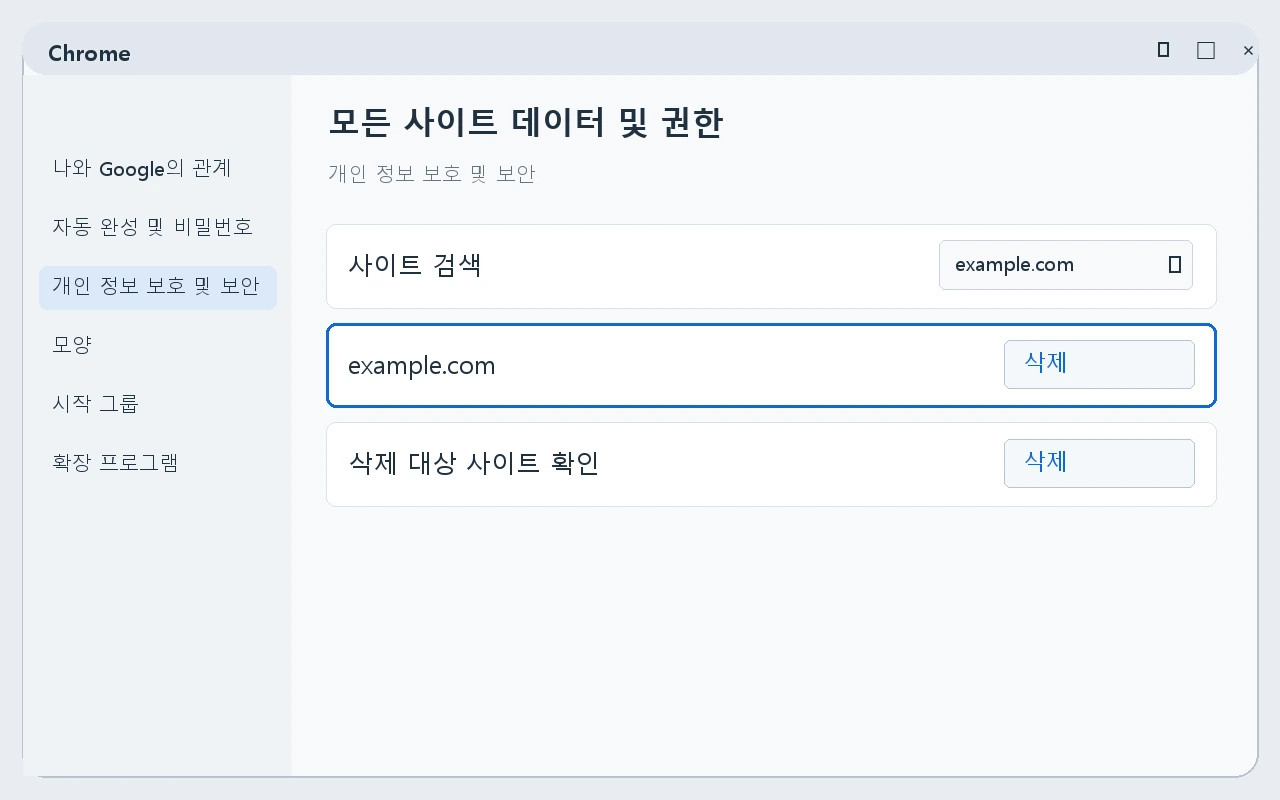Clear the site search field icon
1280x800 pixels.
[x=1175, y=265]
